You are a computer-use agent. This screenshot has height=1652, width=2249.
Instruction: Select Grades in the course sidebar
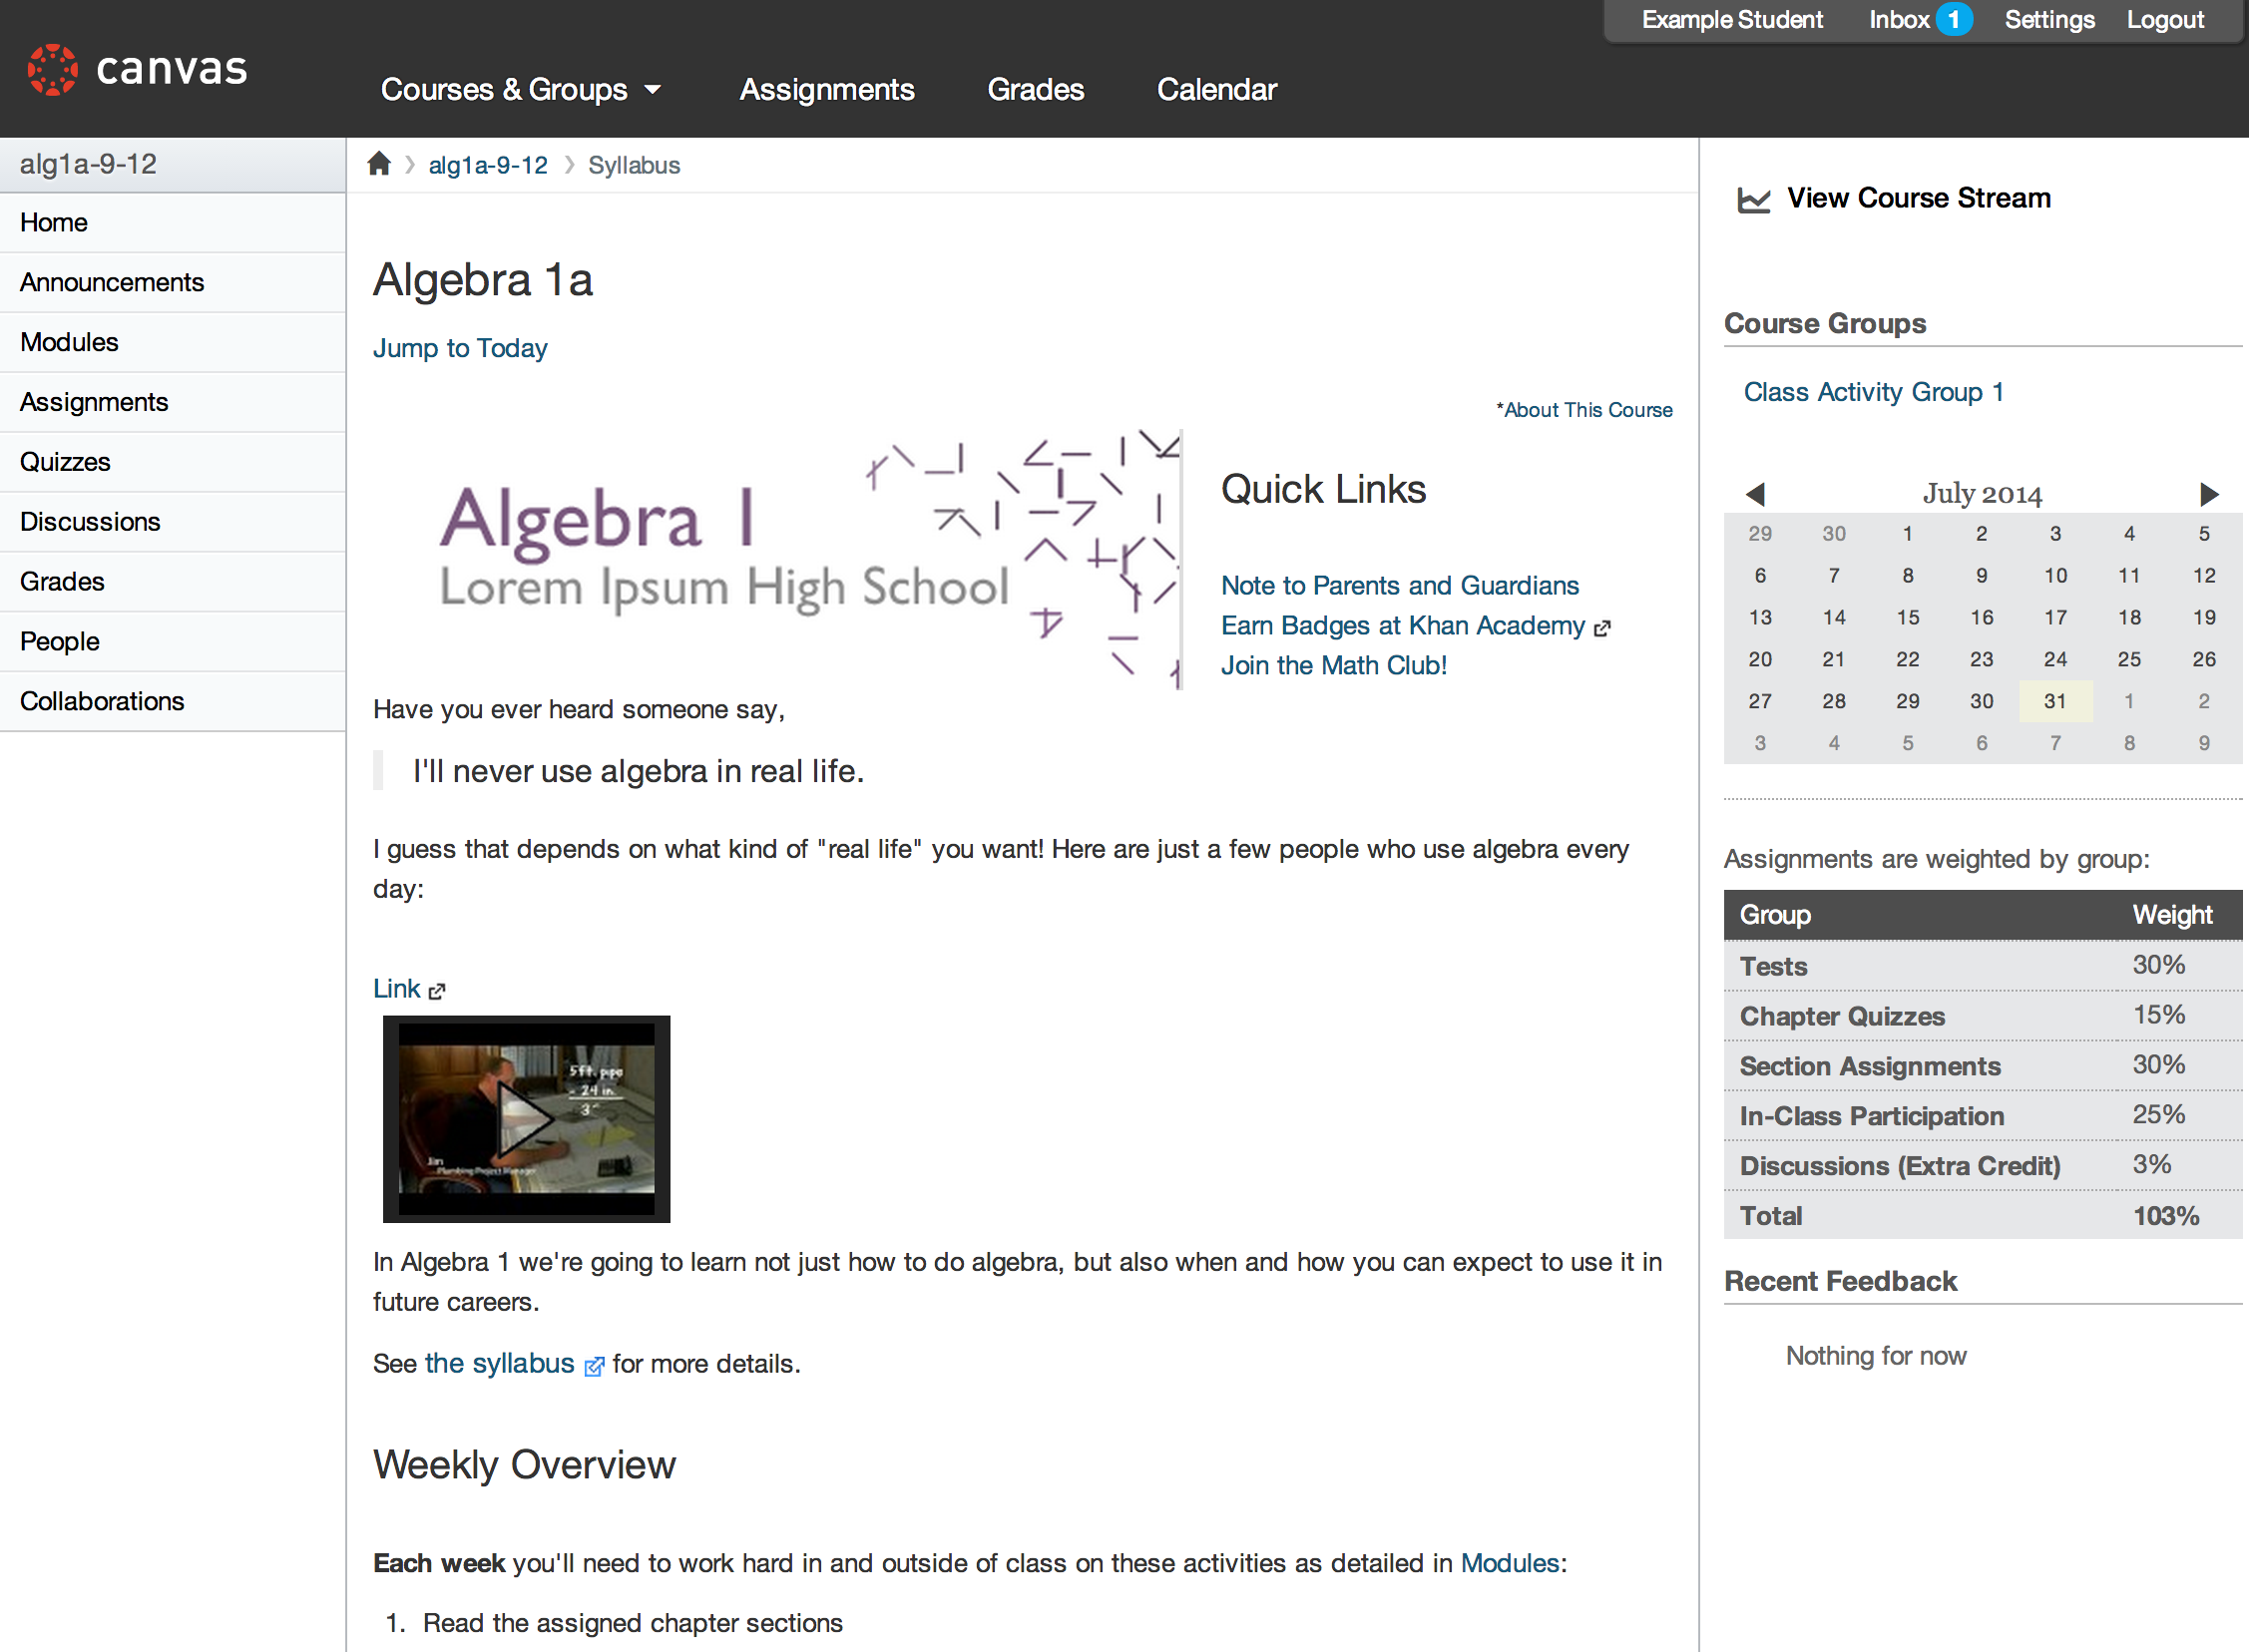[173, 582]
